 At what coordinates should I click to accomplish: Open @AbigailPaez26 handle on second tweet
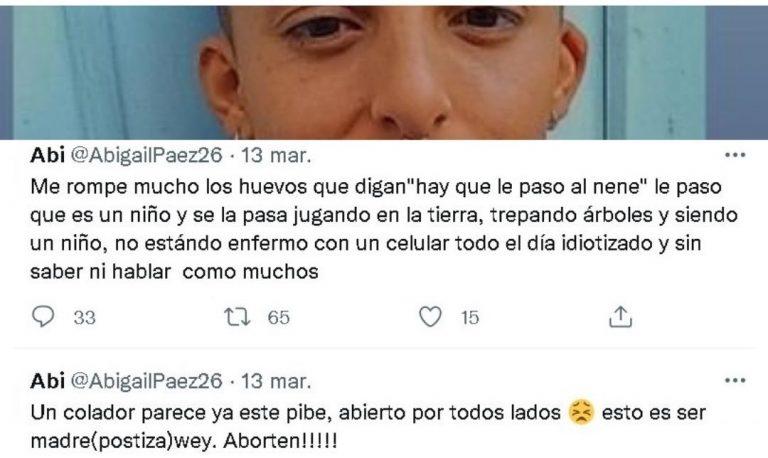point(146,381)
